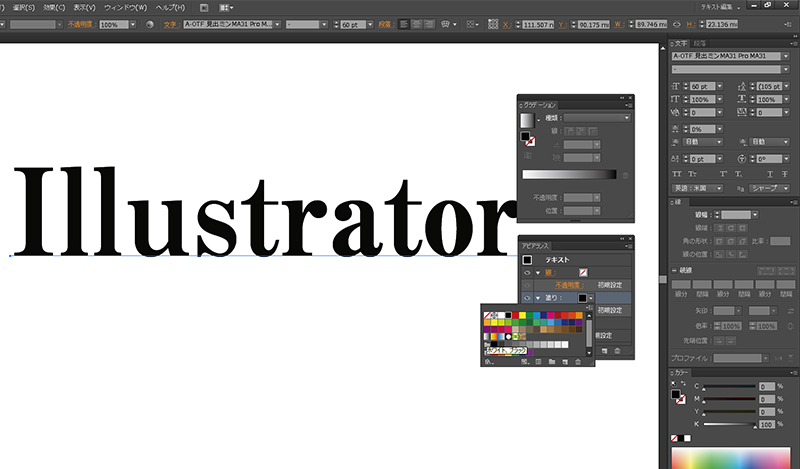Click the reference point grid icon
This screenshot has width=800, height=469.
click(493, 24)
